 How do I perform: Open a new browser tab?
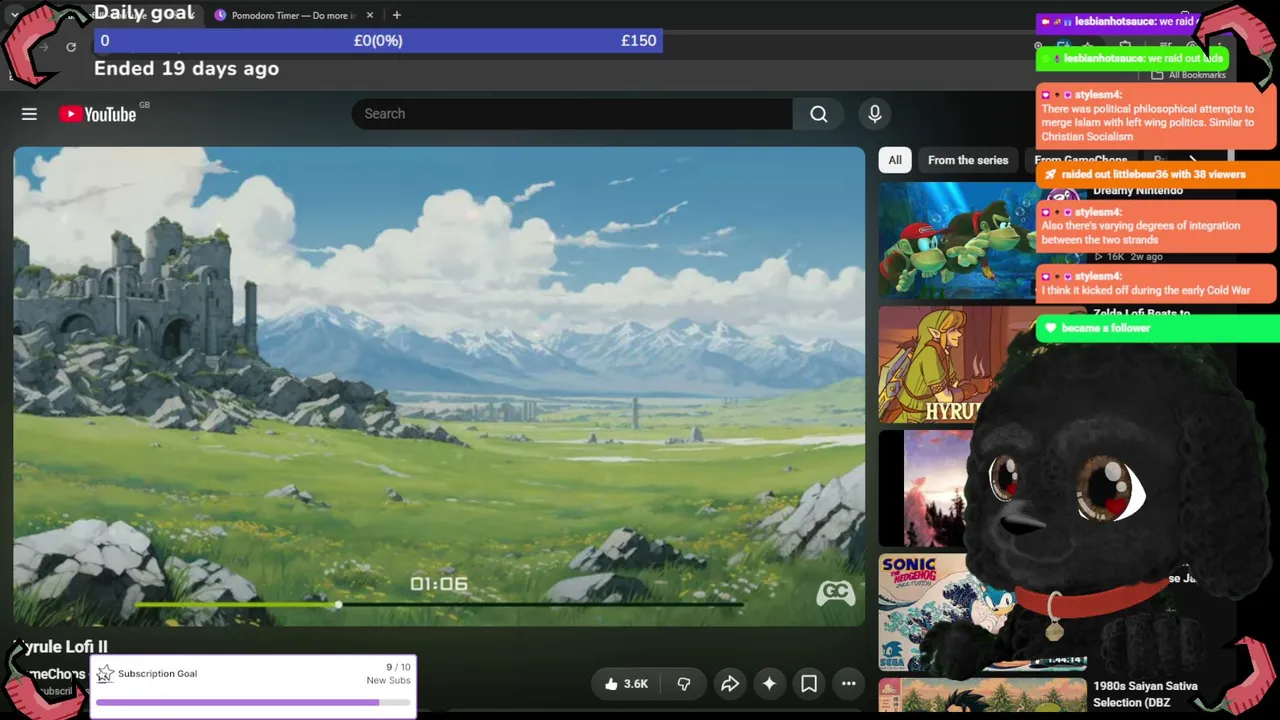(397, 15)
